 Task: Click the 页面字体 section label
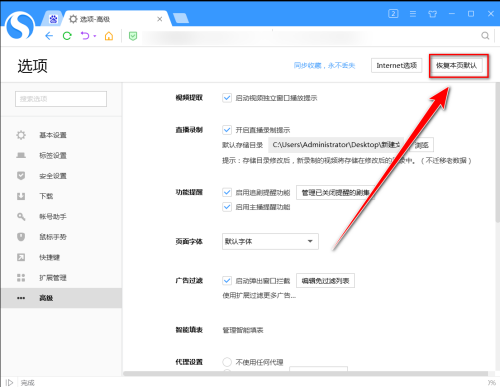[189, 241]
